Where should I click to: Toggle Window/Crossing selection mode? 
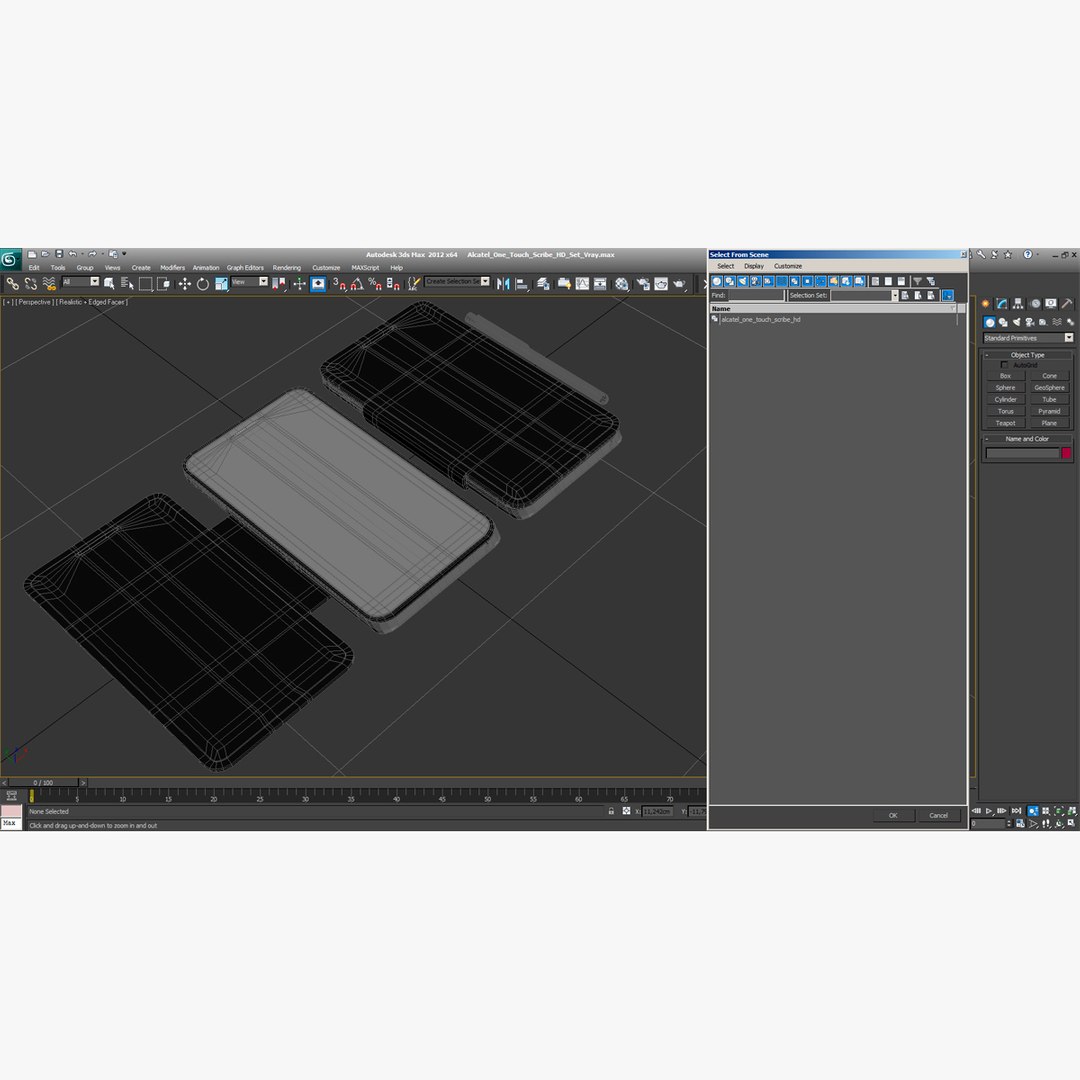pos(163,283)
